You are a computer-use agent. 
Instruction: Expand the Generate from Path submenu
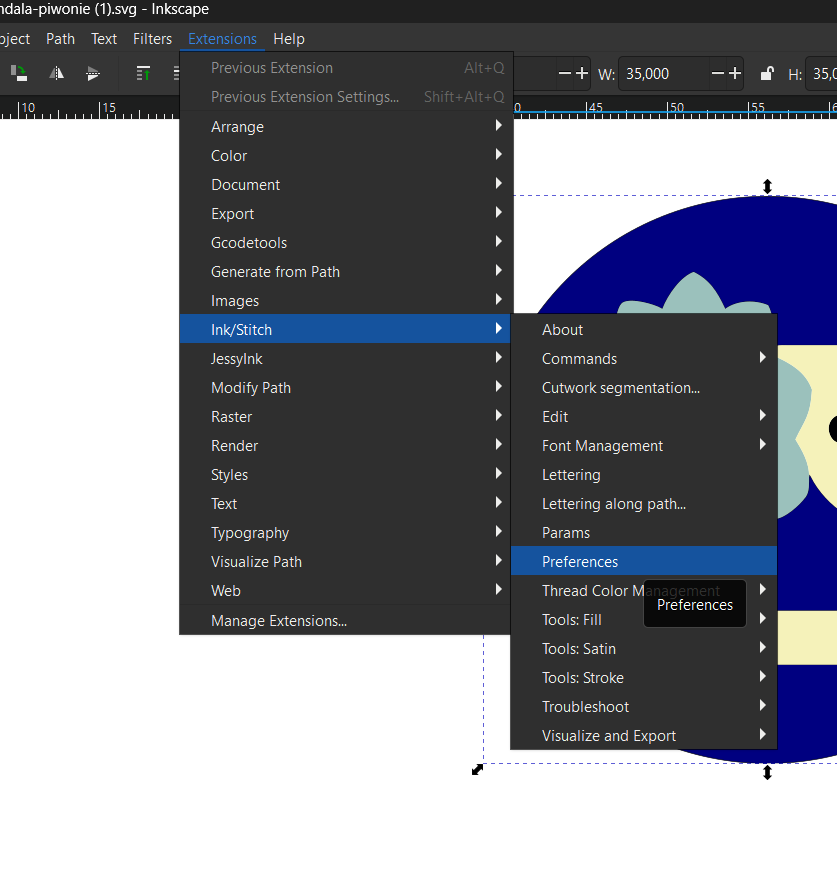[x=346, y=272]
